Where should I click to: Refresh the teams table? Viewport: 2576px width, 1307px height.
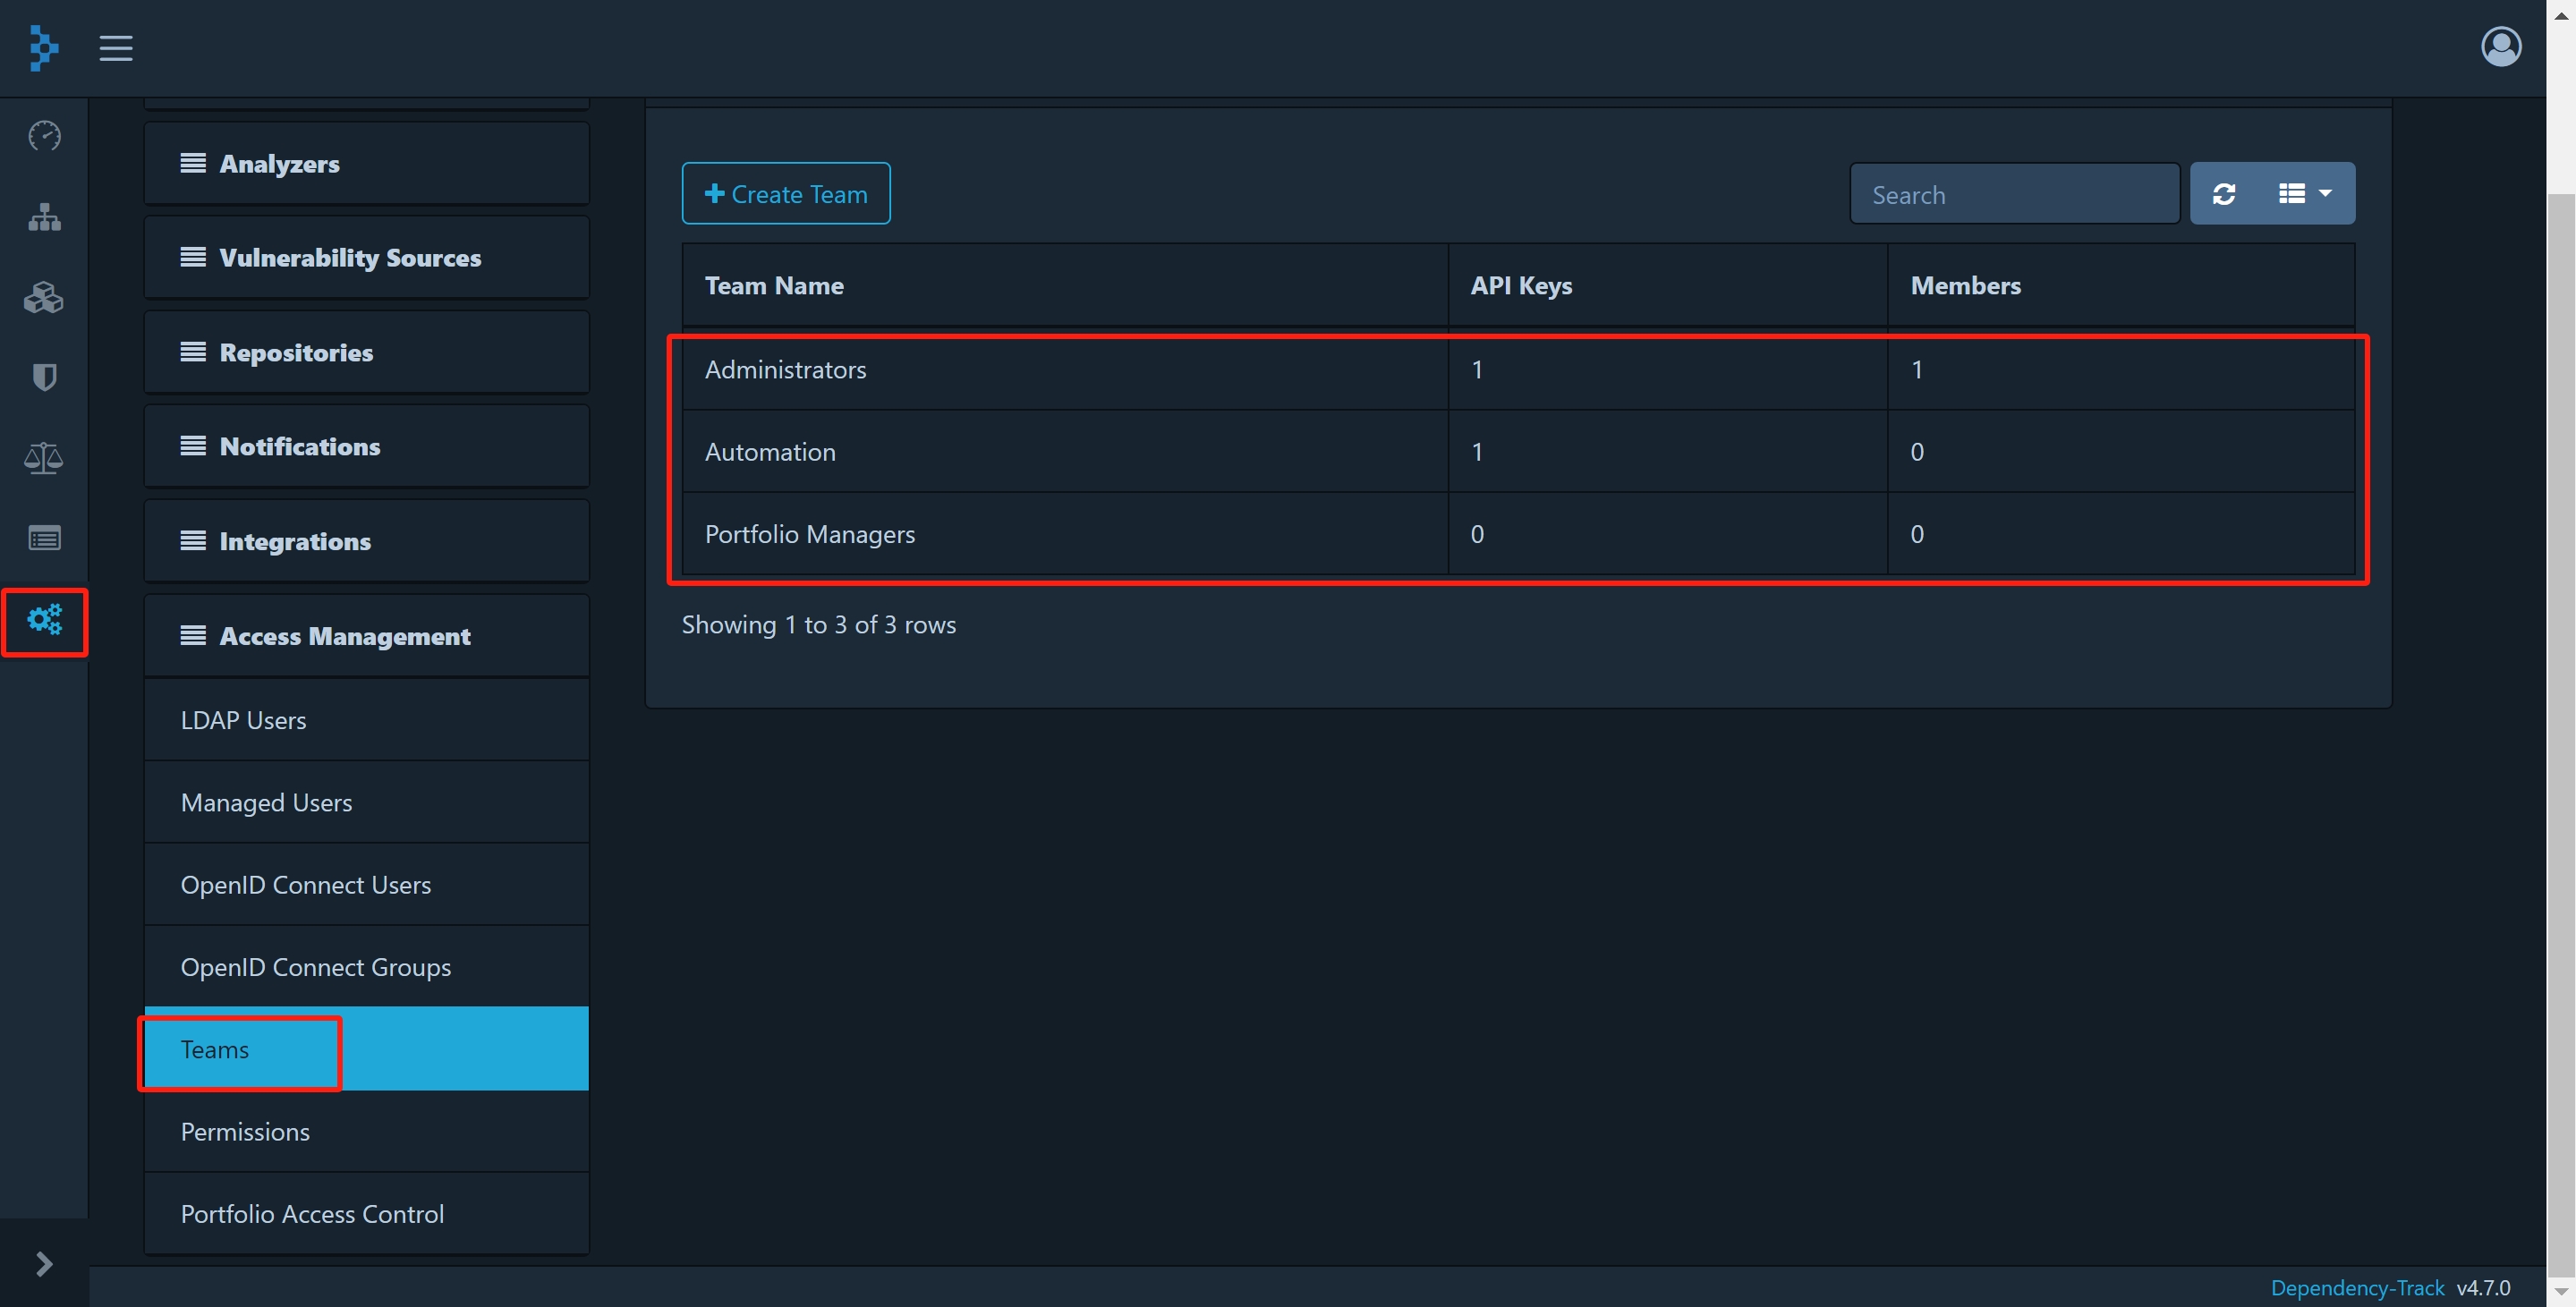[2224, 194]
